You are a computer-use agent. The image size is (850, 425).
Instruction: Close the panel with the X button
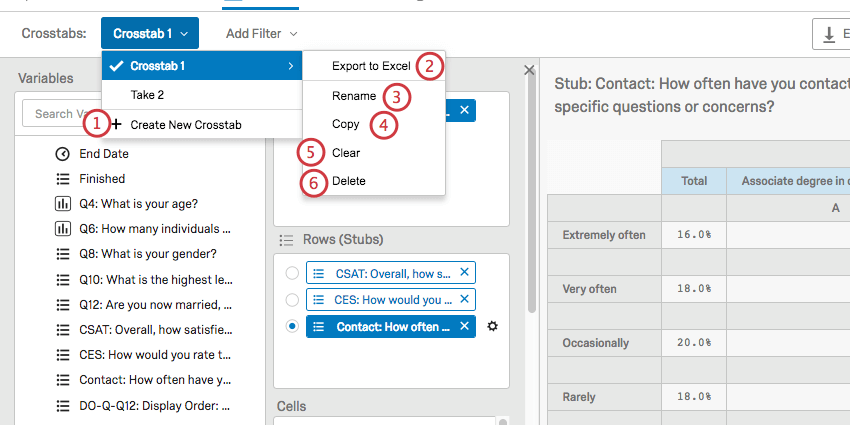(529, 70)
